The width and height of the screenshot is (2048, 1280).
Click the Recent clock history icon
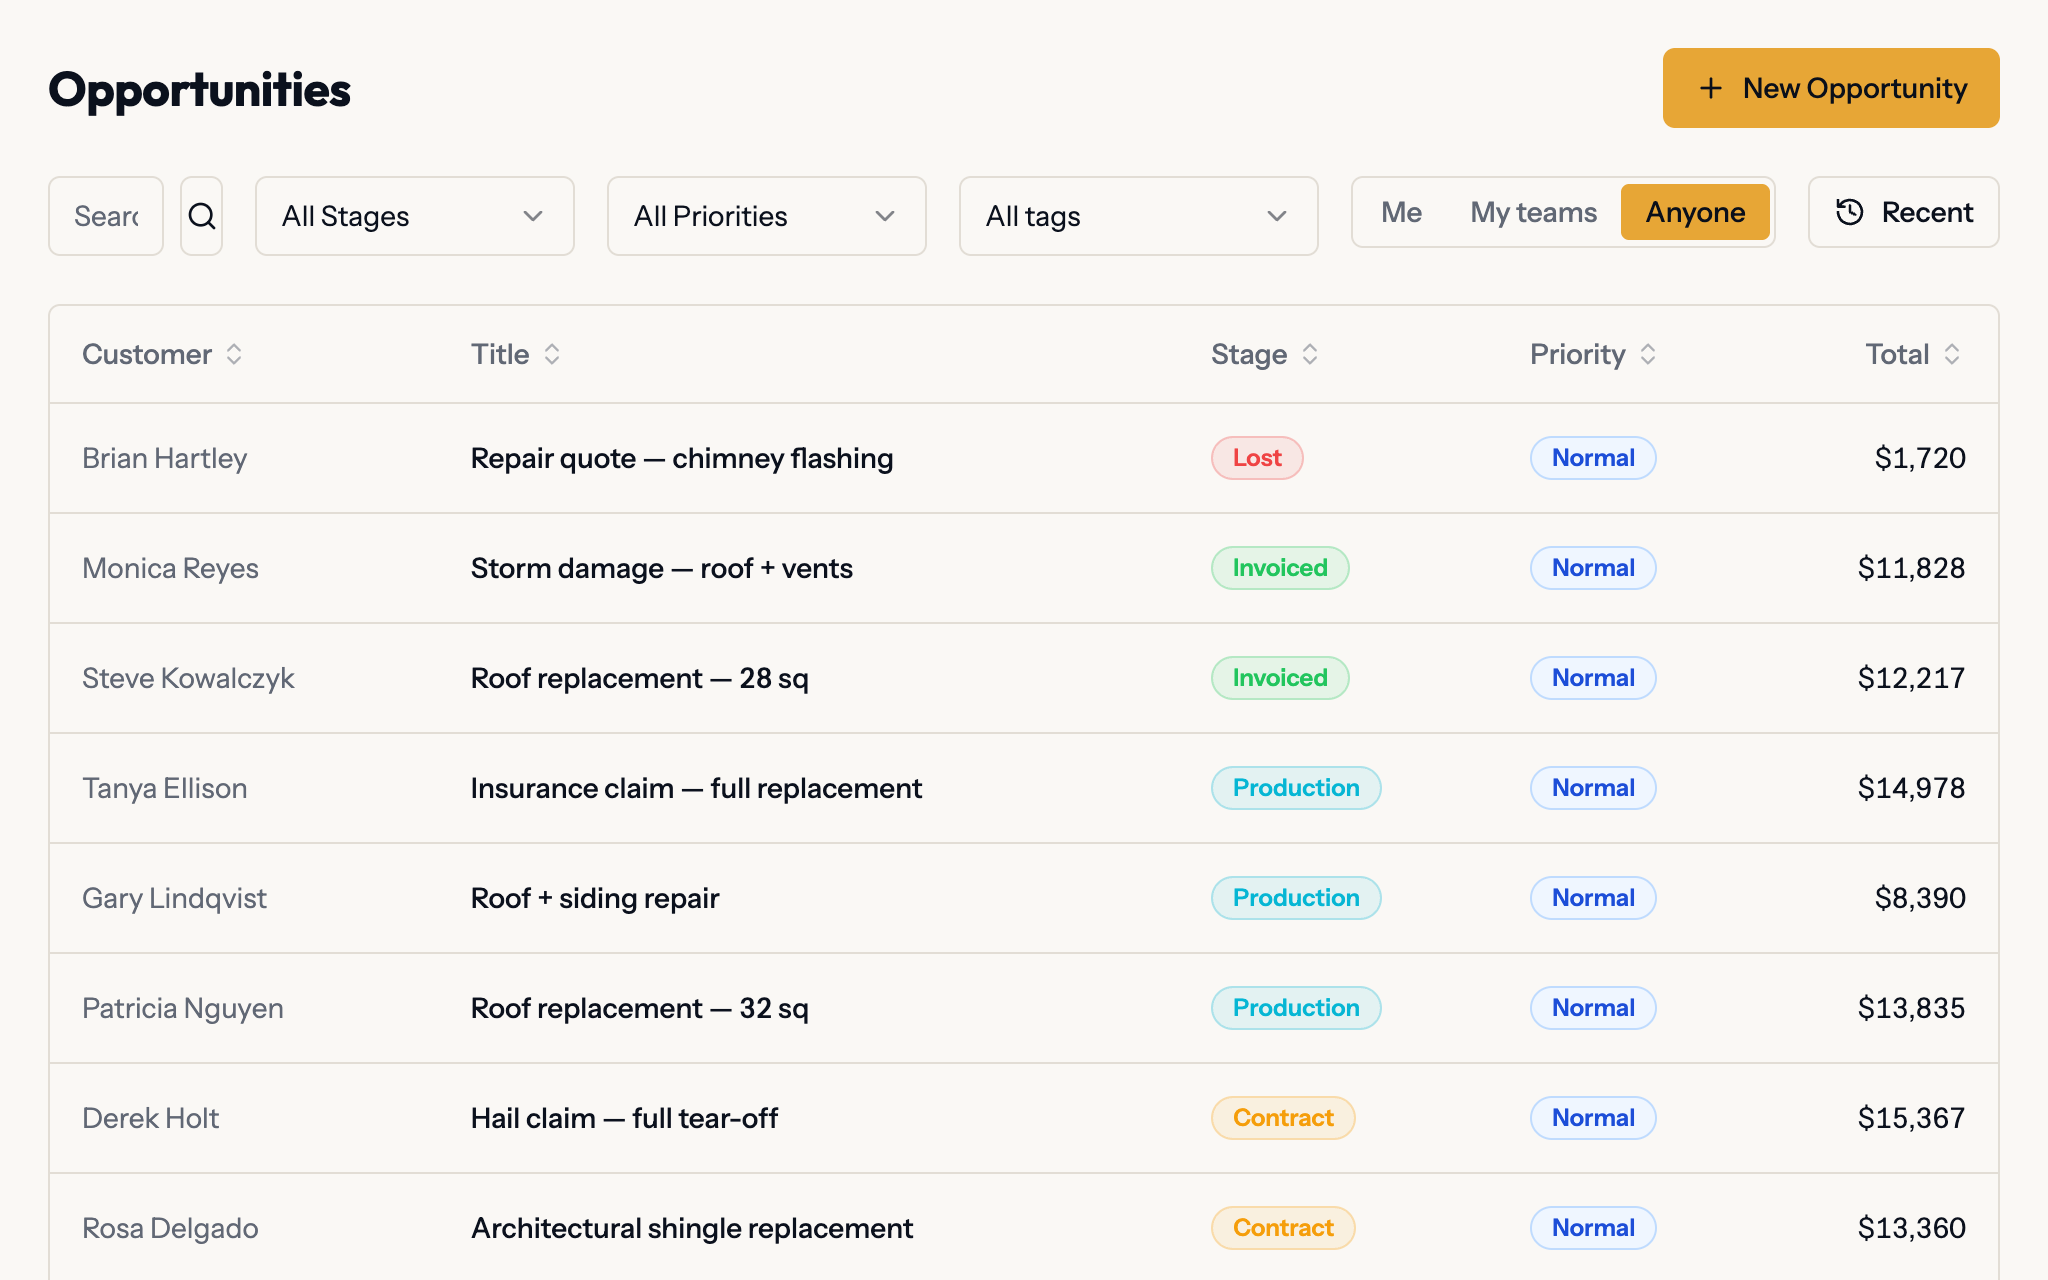1850,212
